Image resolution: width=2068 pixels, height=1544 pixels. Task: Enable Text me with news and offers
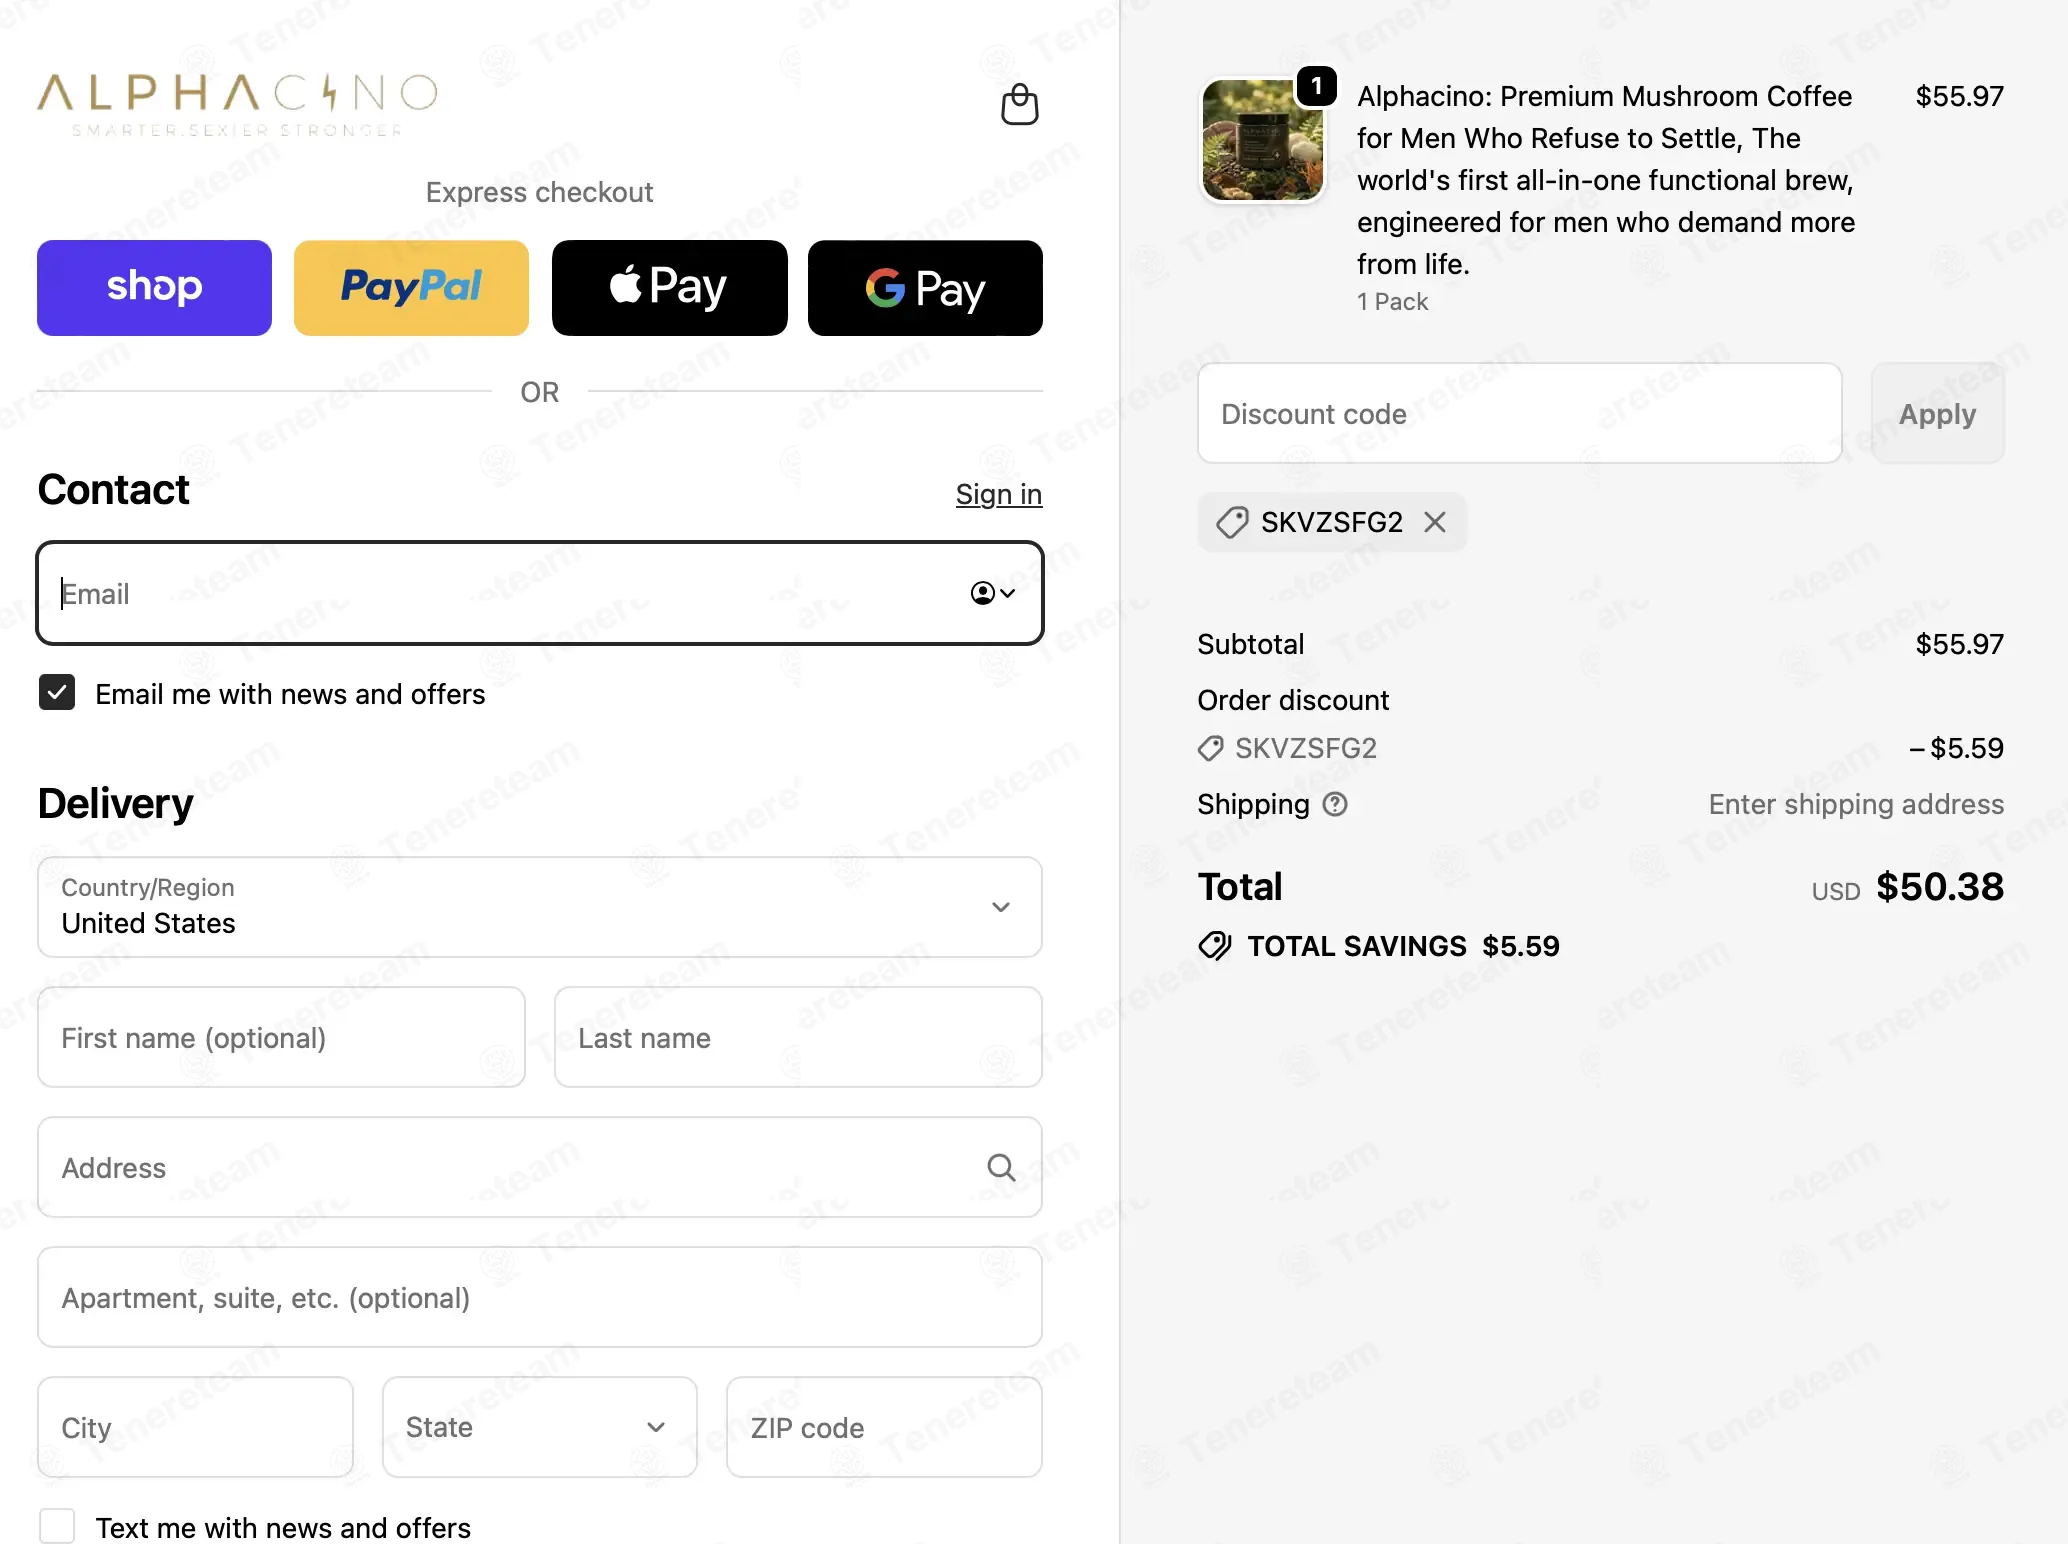tap(57, 1527)
